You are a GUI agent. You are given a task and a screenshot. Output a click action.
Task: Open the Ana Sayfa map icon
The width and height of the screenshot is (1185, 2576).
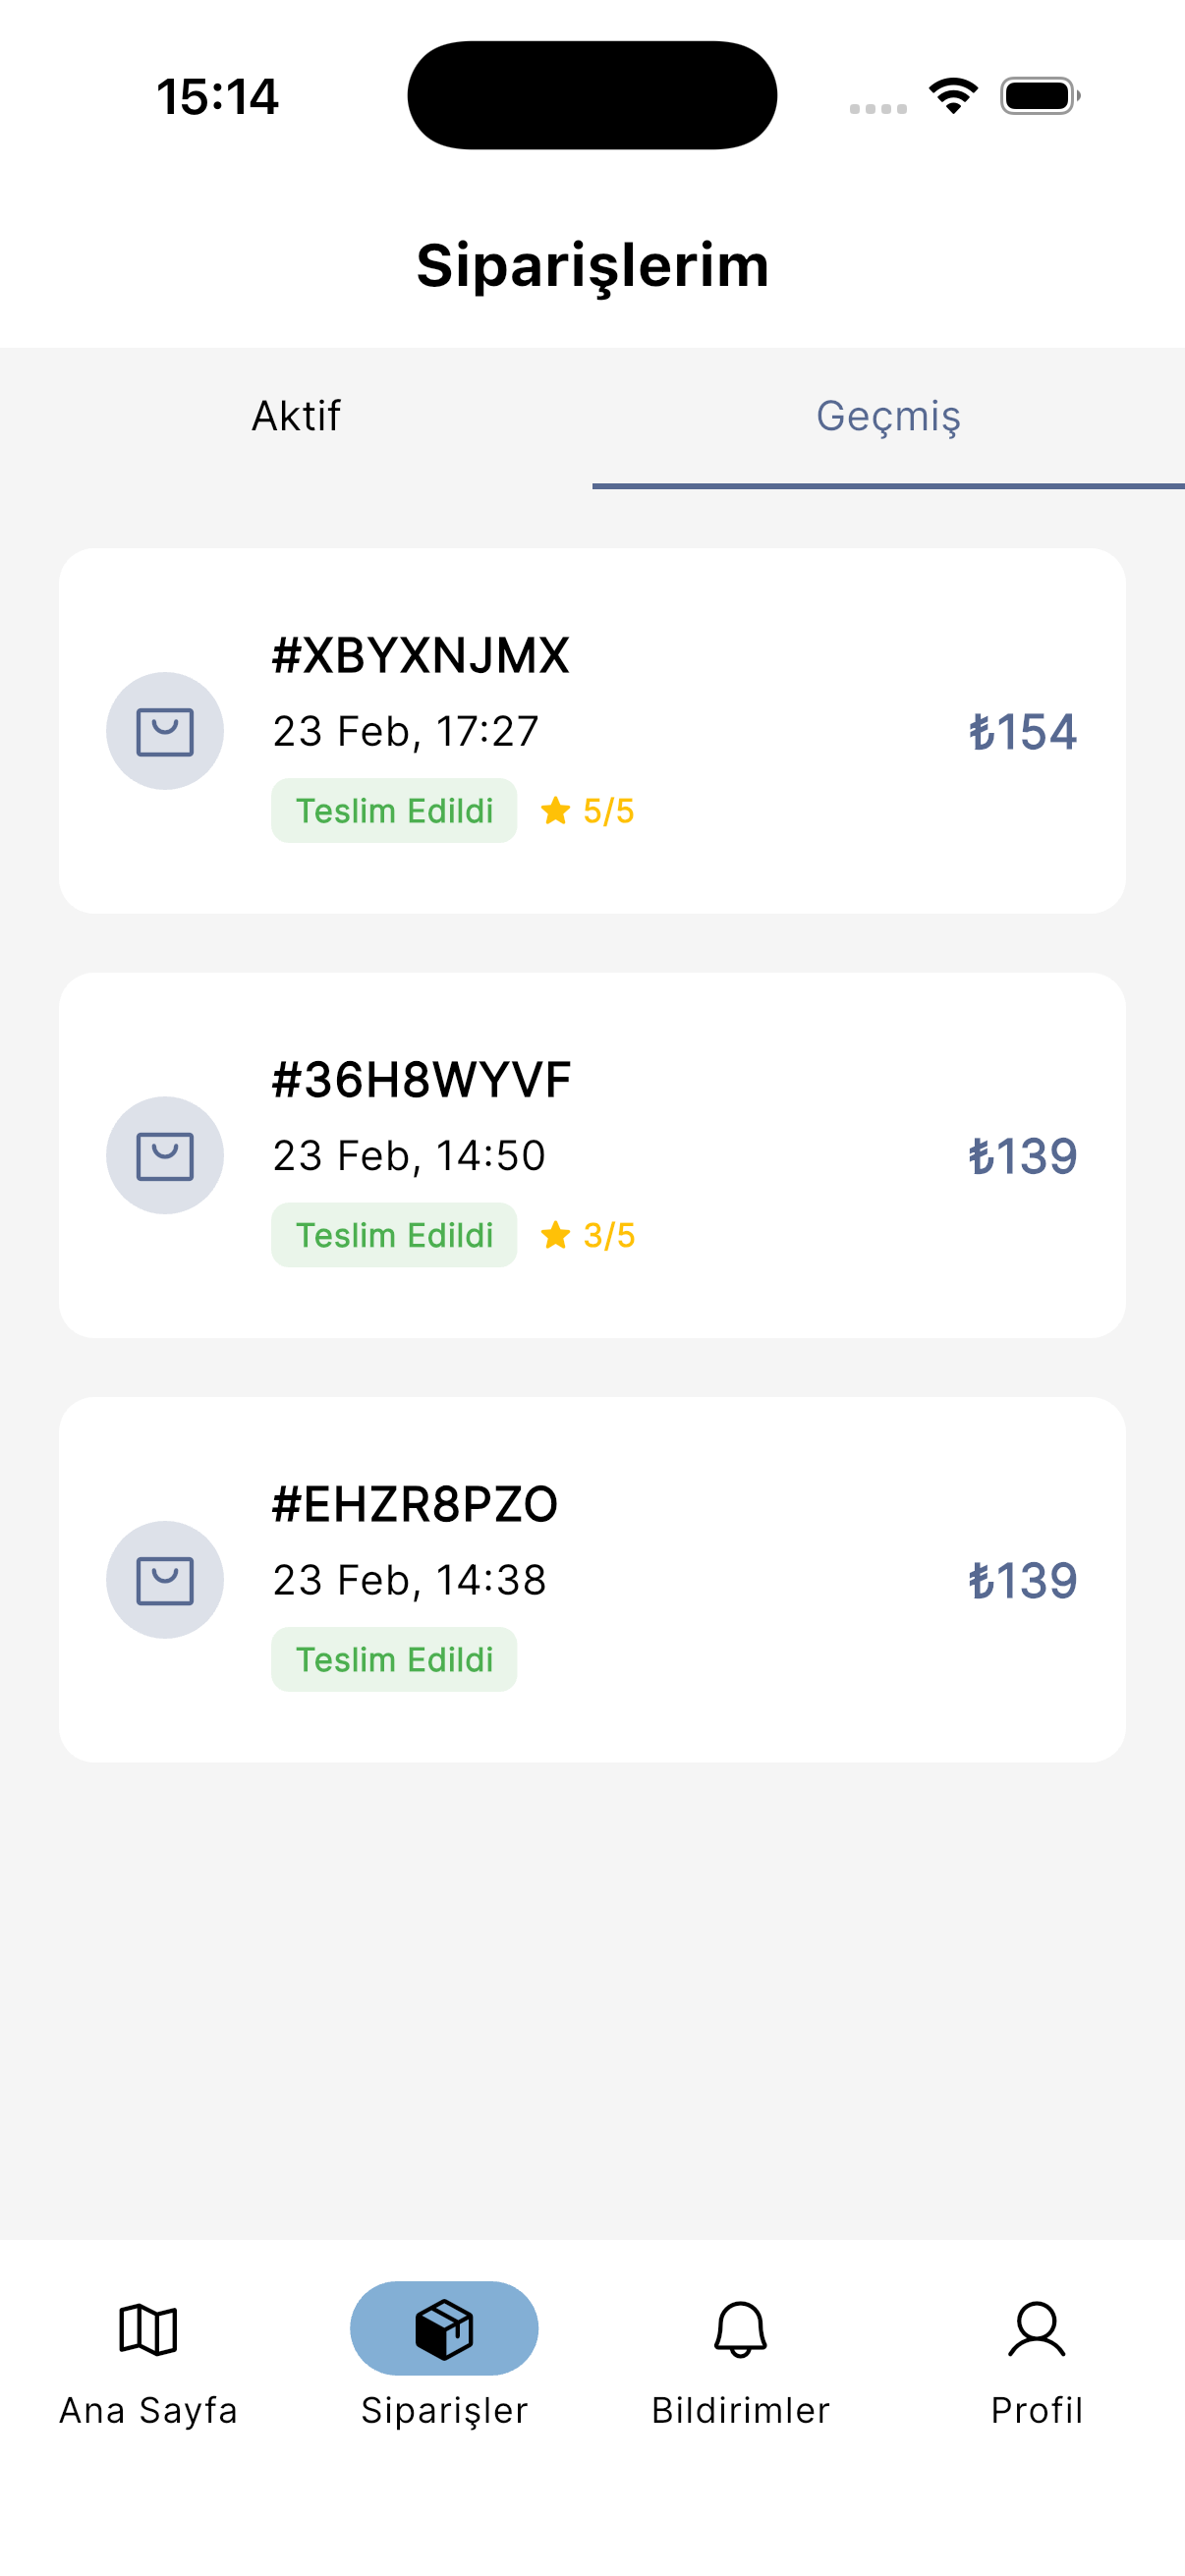148,2329
